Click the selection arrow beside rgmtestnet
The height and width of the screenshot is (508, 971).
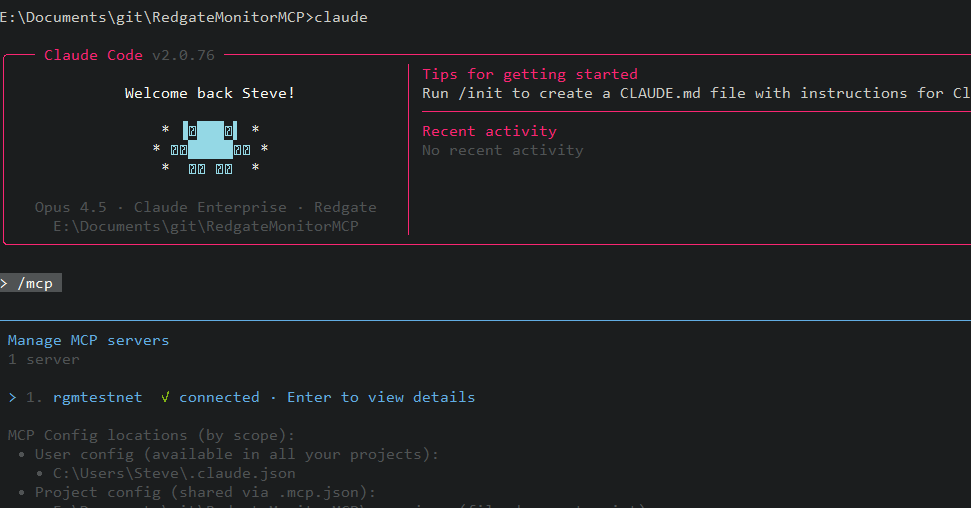pyautogui.click(x=12, y=397)
